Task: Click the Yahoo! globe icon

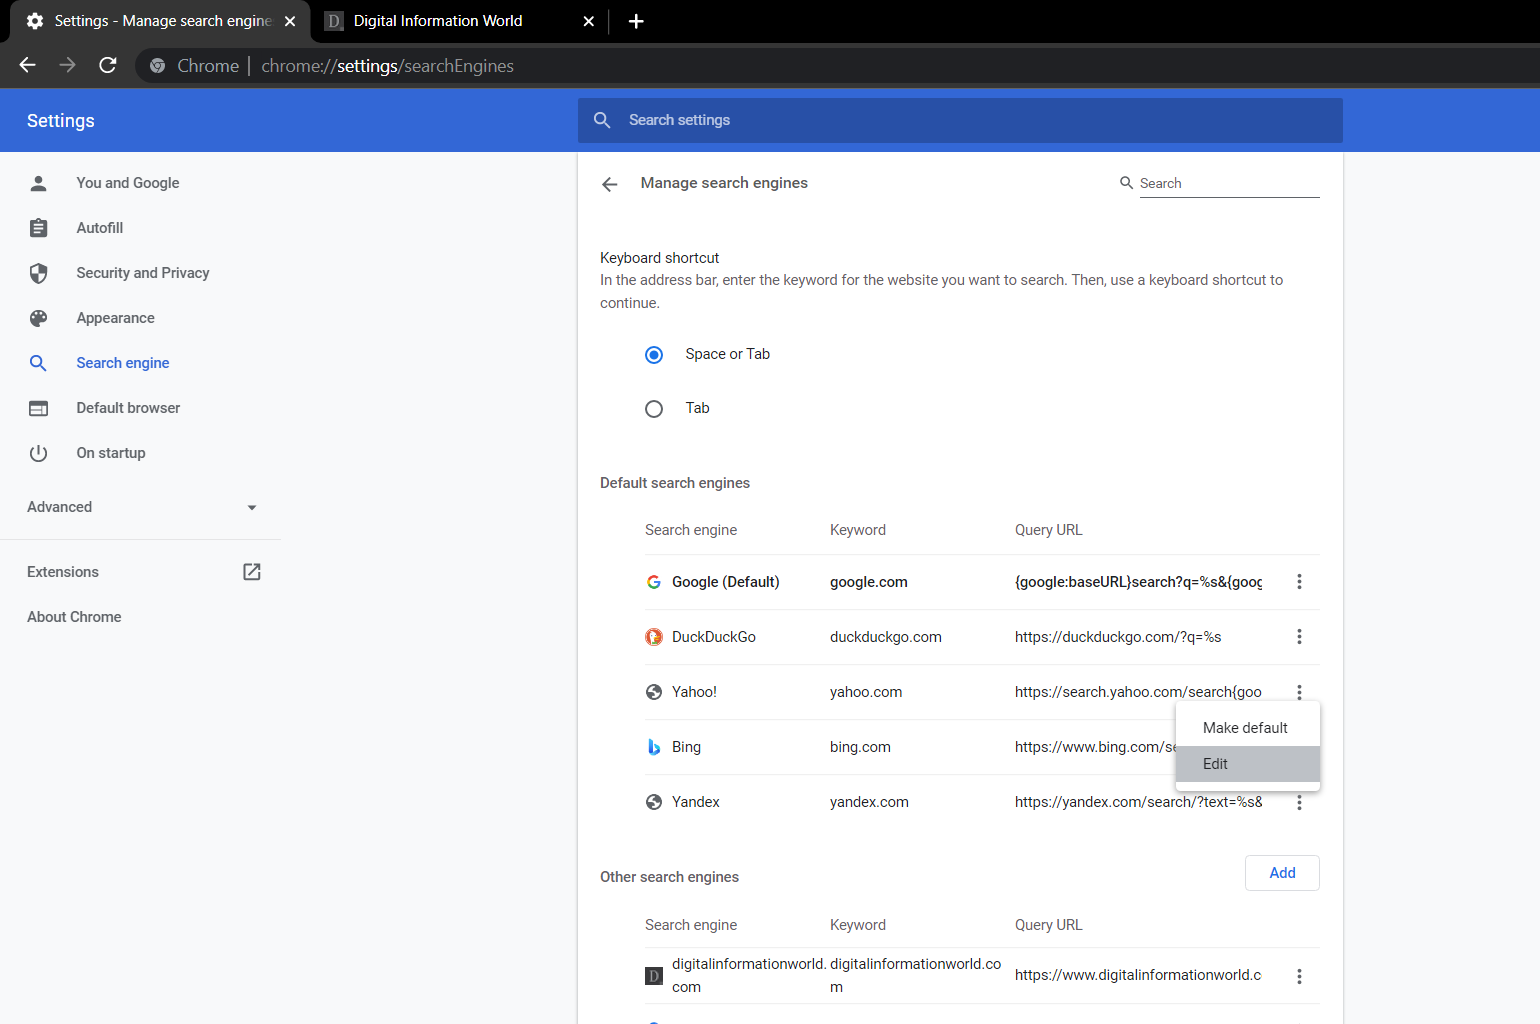Action: (654, 692)
